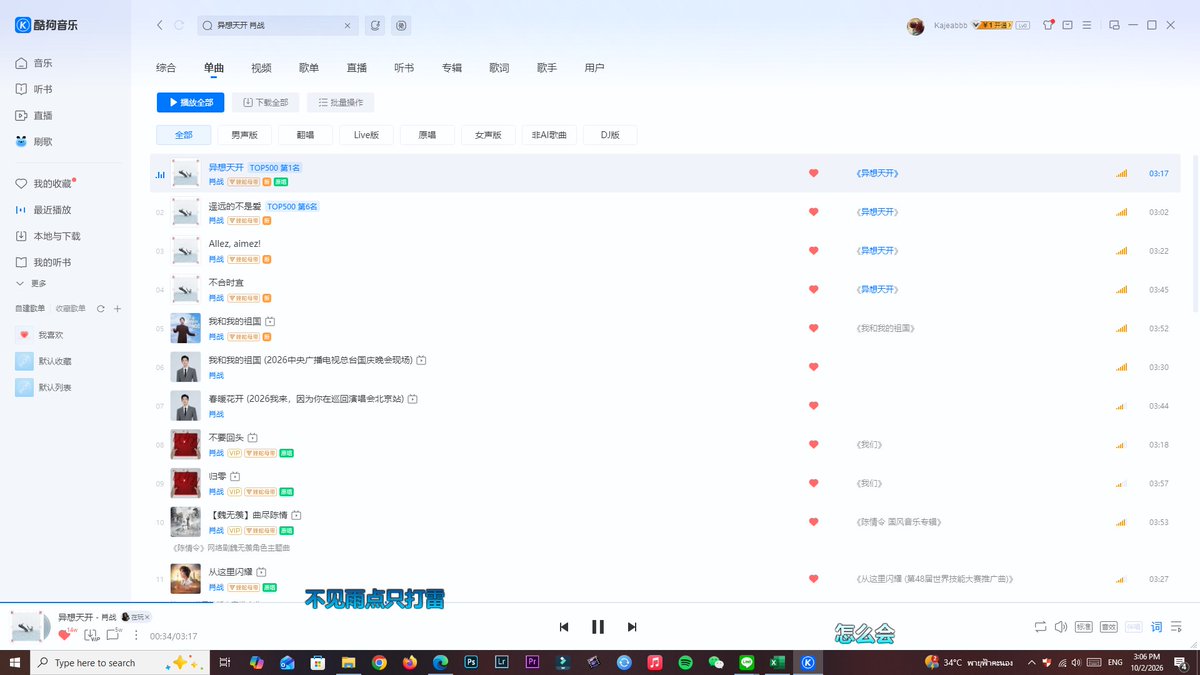Open the skin shirt icon
Image resolution: width=1200 pixels, height=675 pixels.
[1048, 25]
